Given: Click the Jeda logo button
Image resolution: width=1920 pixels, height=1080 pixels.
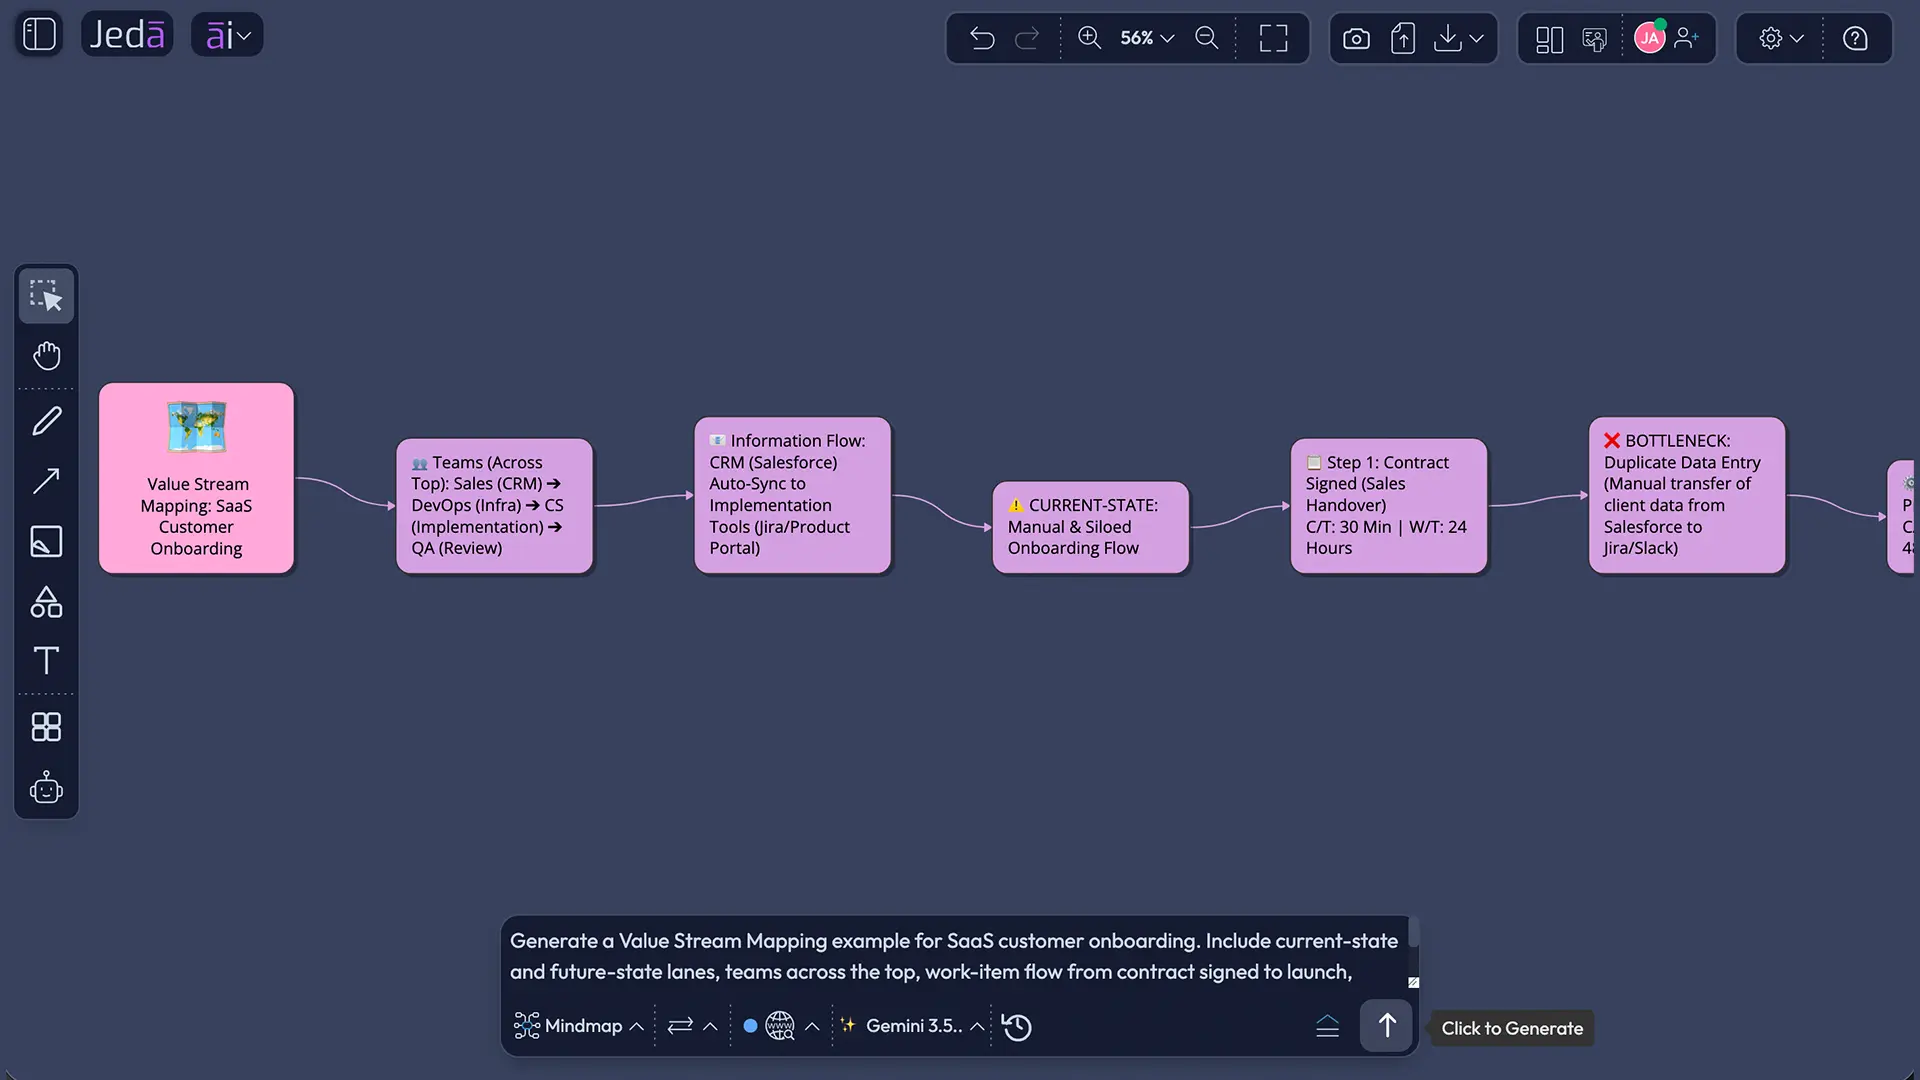Looking at the screenshot, I should [127, 35].
